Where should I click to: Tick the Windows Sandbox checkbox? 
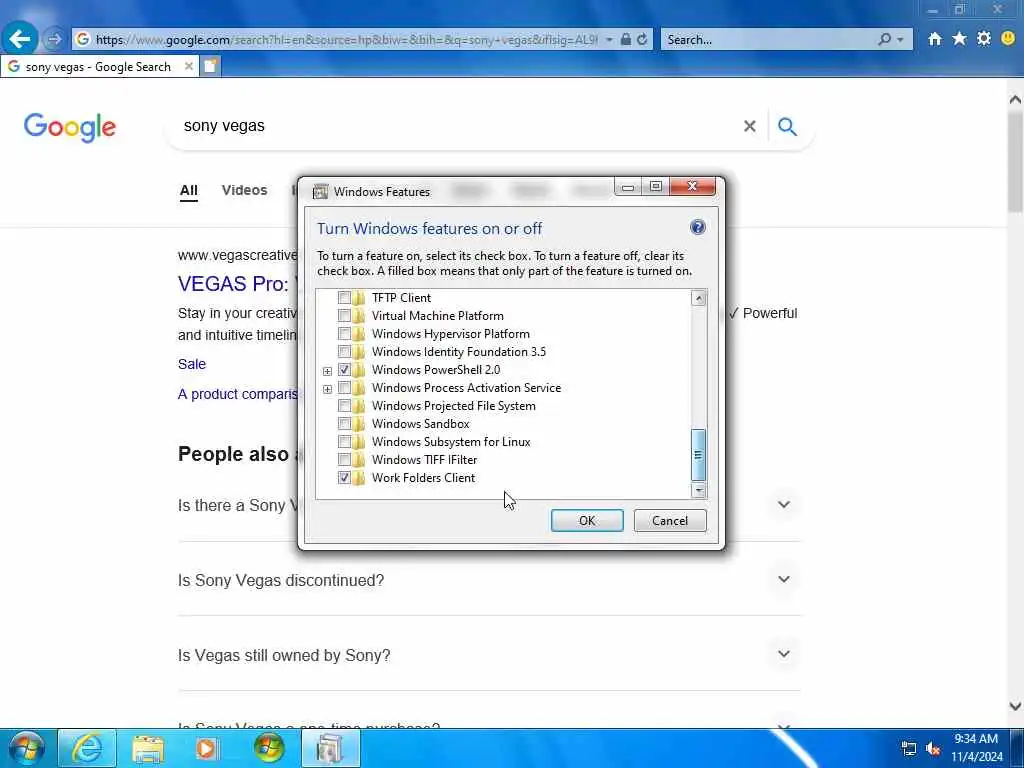[x=344, y=424]
